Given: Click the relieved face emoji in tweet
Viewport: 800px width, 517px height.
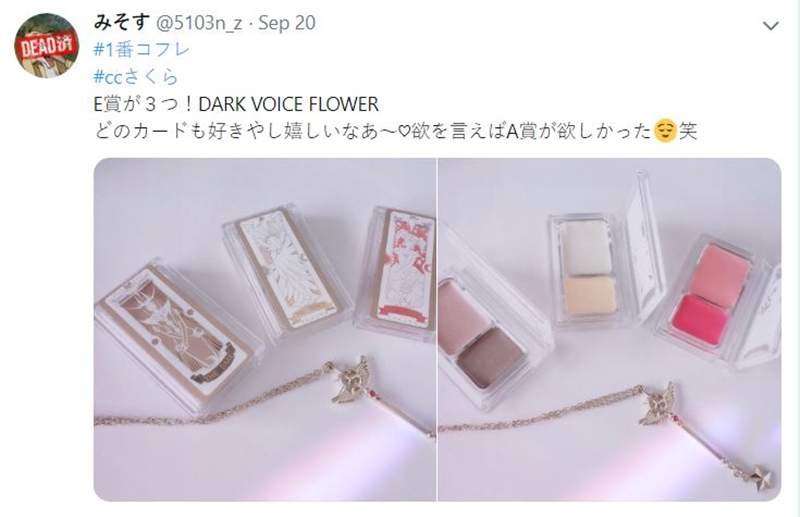Looking at the screenshot, I should (x=665, y=131).
